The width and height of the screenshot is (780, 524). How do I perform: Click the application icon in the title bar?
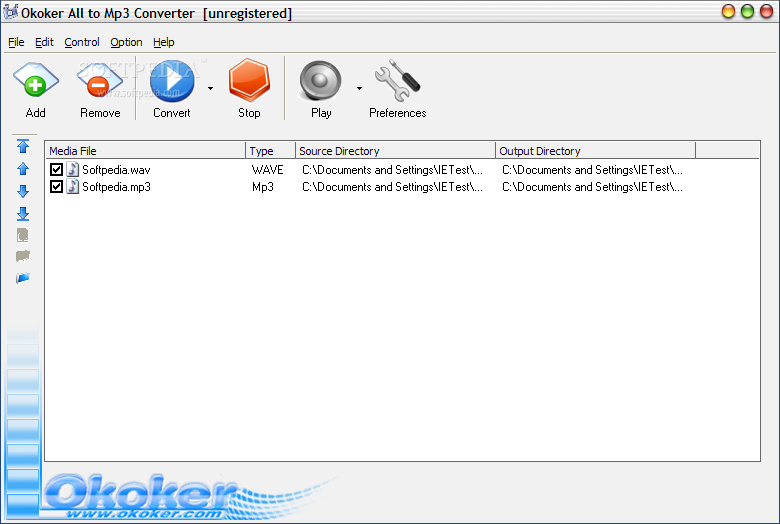coord(10,12)
